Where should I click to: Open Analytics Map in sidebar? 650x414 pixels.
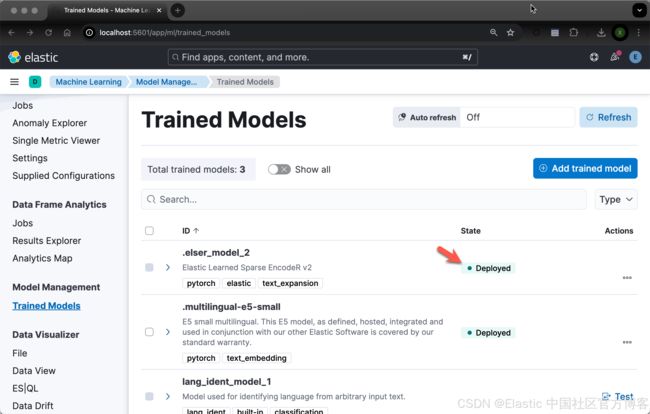pos(42,258)
